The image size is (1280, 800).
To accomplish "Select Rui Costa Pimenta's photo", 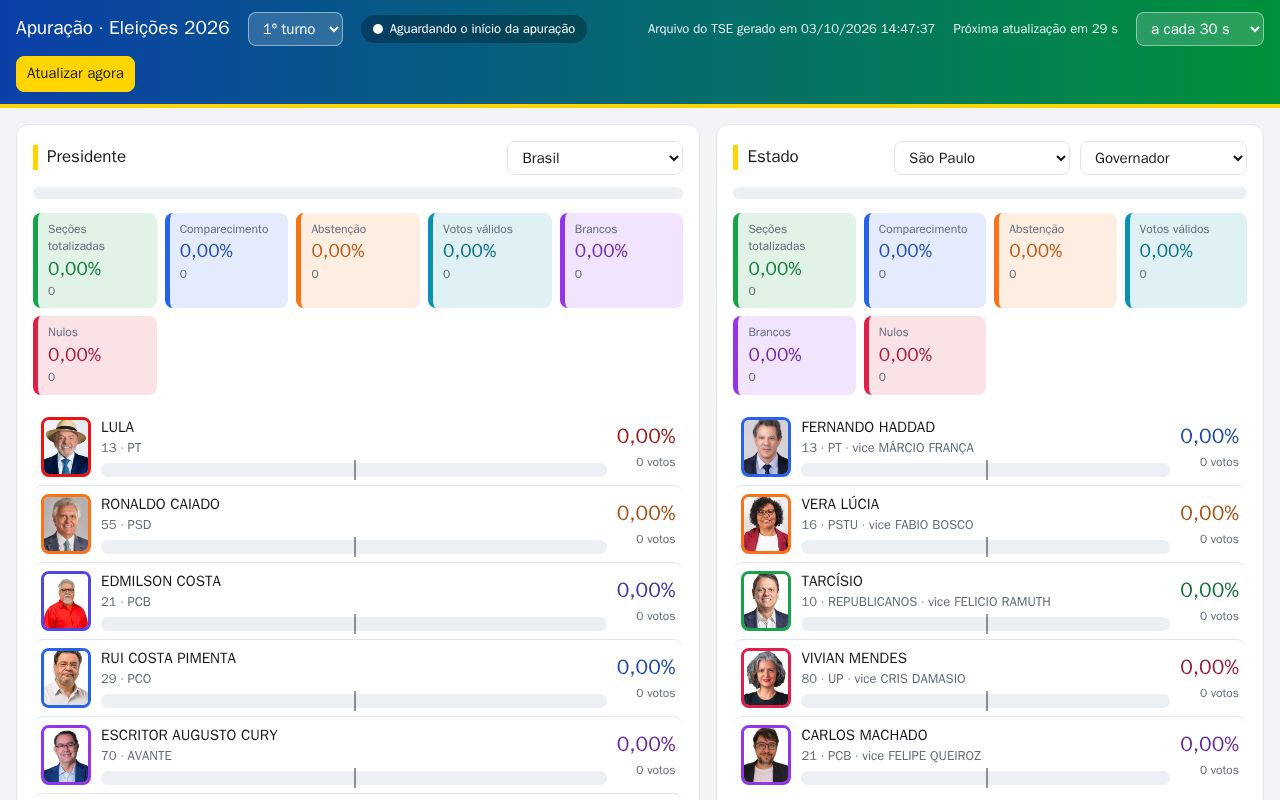I will click(x=66, y=678).
